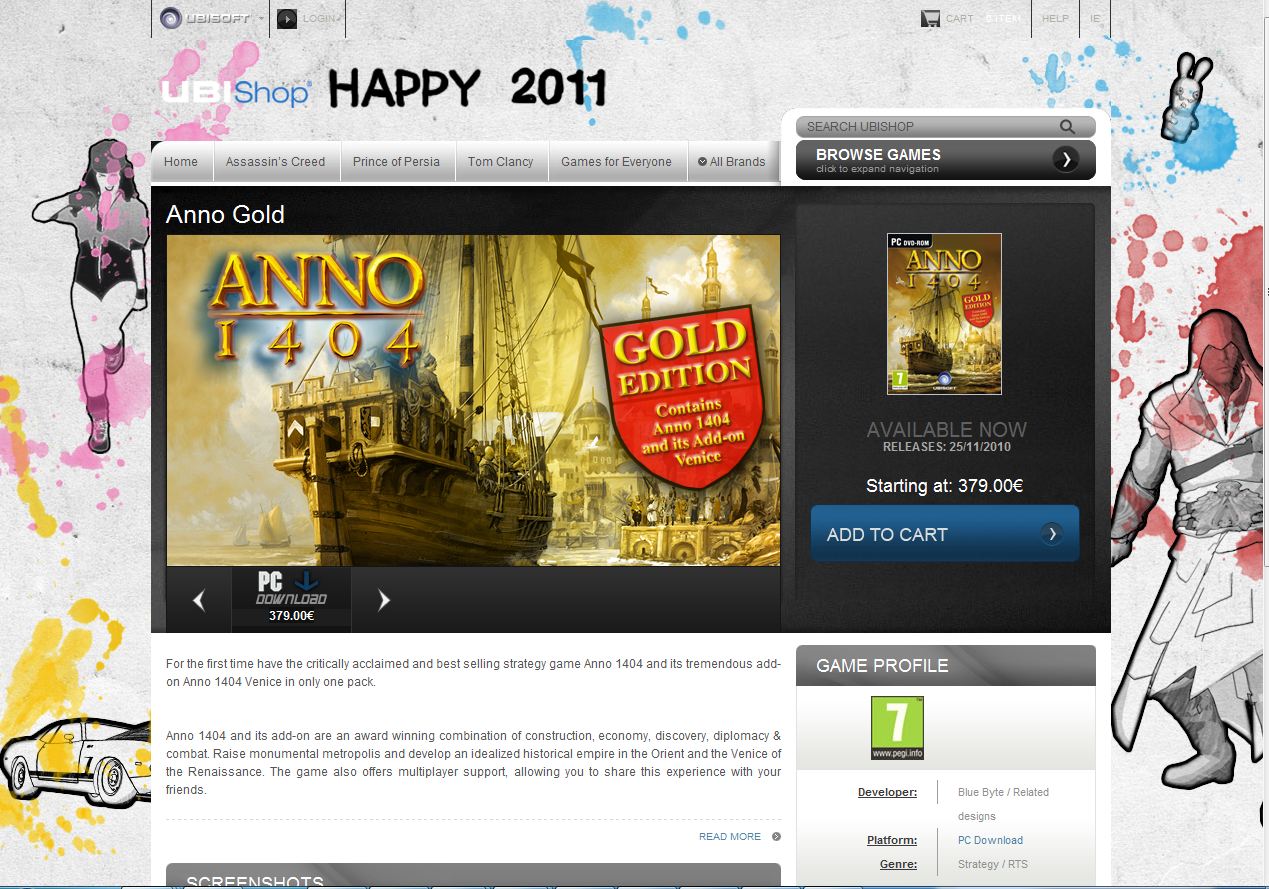The width and height of the screenshot is (1269, 889).
Task: Show previous carousel item with left arrow
Action: tap(198, 600)
